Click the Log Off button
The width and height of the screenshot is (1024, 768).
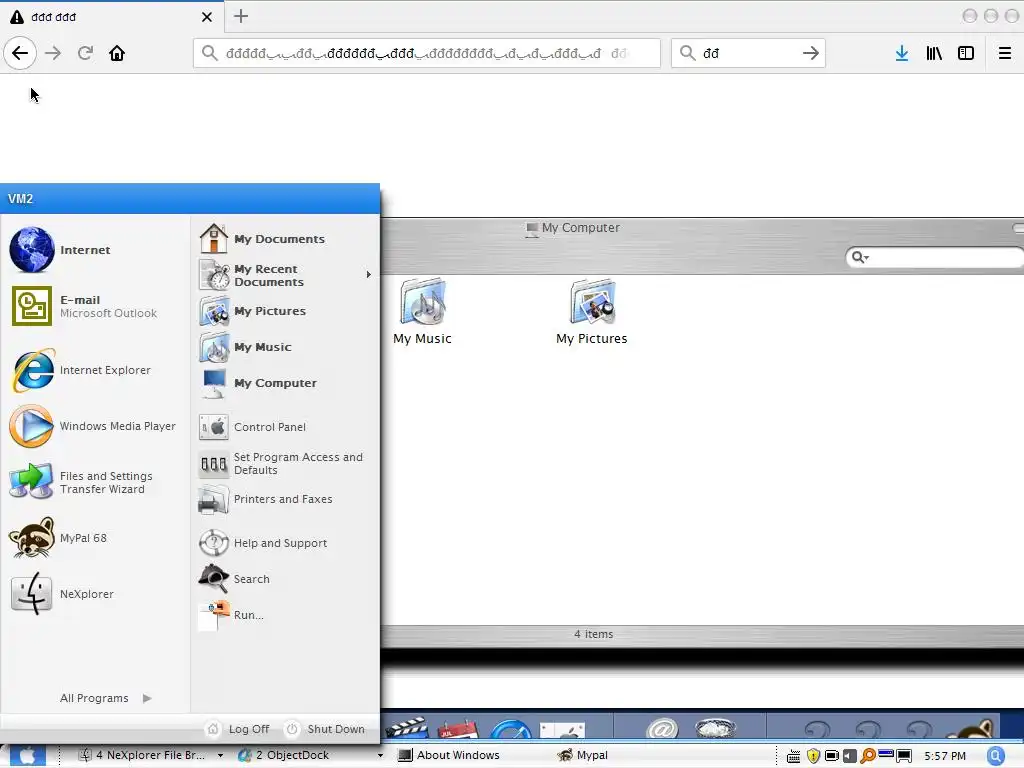click(238, 729)
